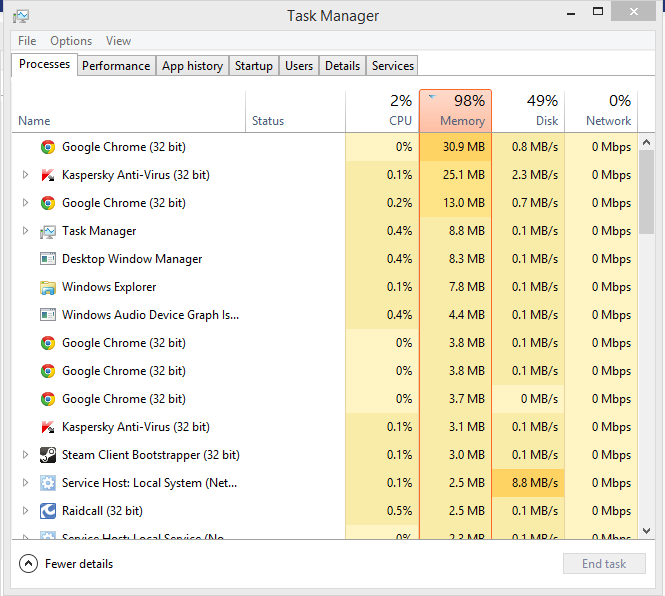This screenshot has height=596, width=665.
Task: Click the Task Manager process row icon
Action: tap(48, 232)
